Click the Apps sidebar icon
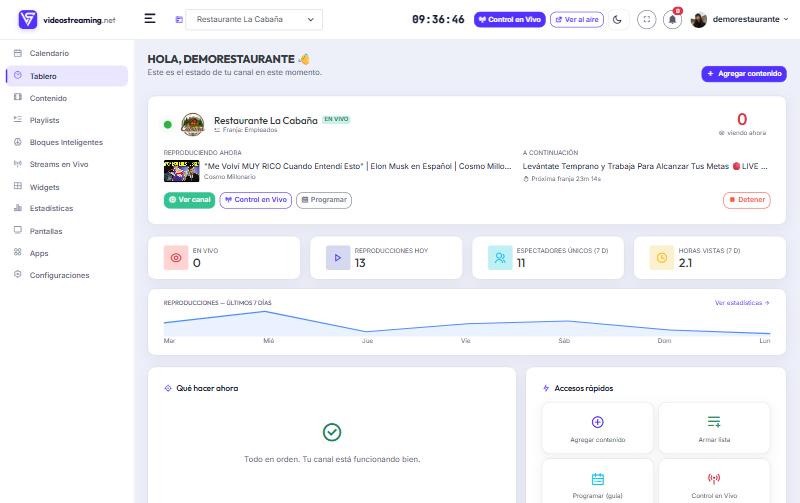 click(x=18, y=252)
